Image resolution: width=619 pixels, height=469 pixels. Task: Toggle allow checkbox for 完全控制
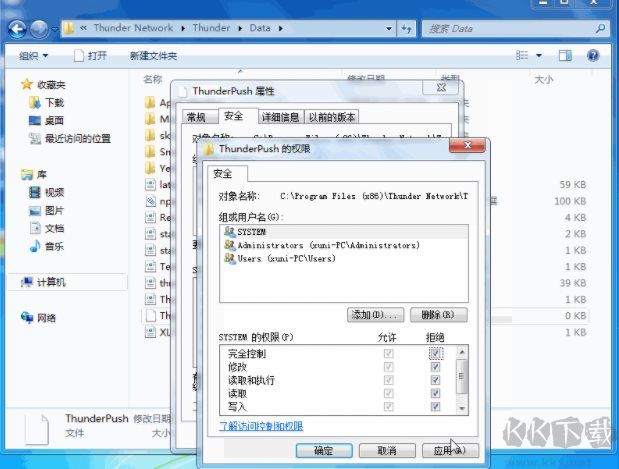[x=388, y=353]
